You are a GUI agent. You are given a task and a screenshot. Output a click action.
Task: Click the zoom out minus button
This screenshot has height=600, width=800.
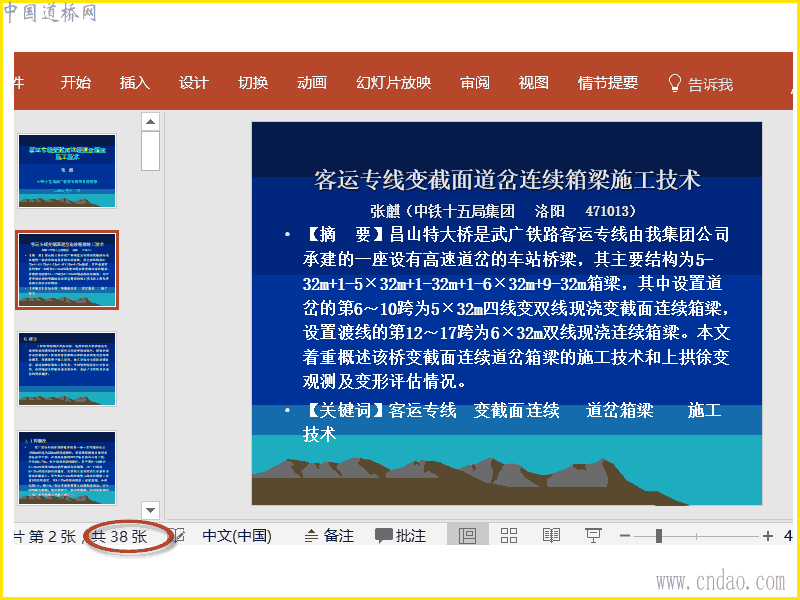625,536
